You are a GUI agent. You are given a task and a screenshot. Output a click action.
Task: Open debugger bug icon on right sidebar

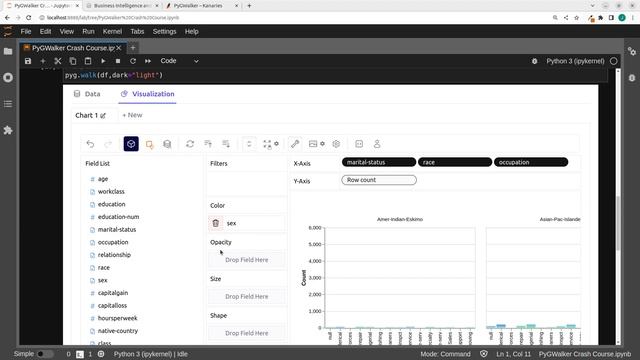(x=632, y=78)
